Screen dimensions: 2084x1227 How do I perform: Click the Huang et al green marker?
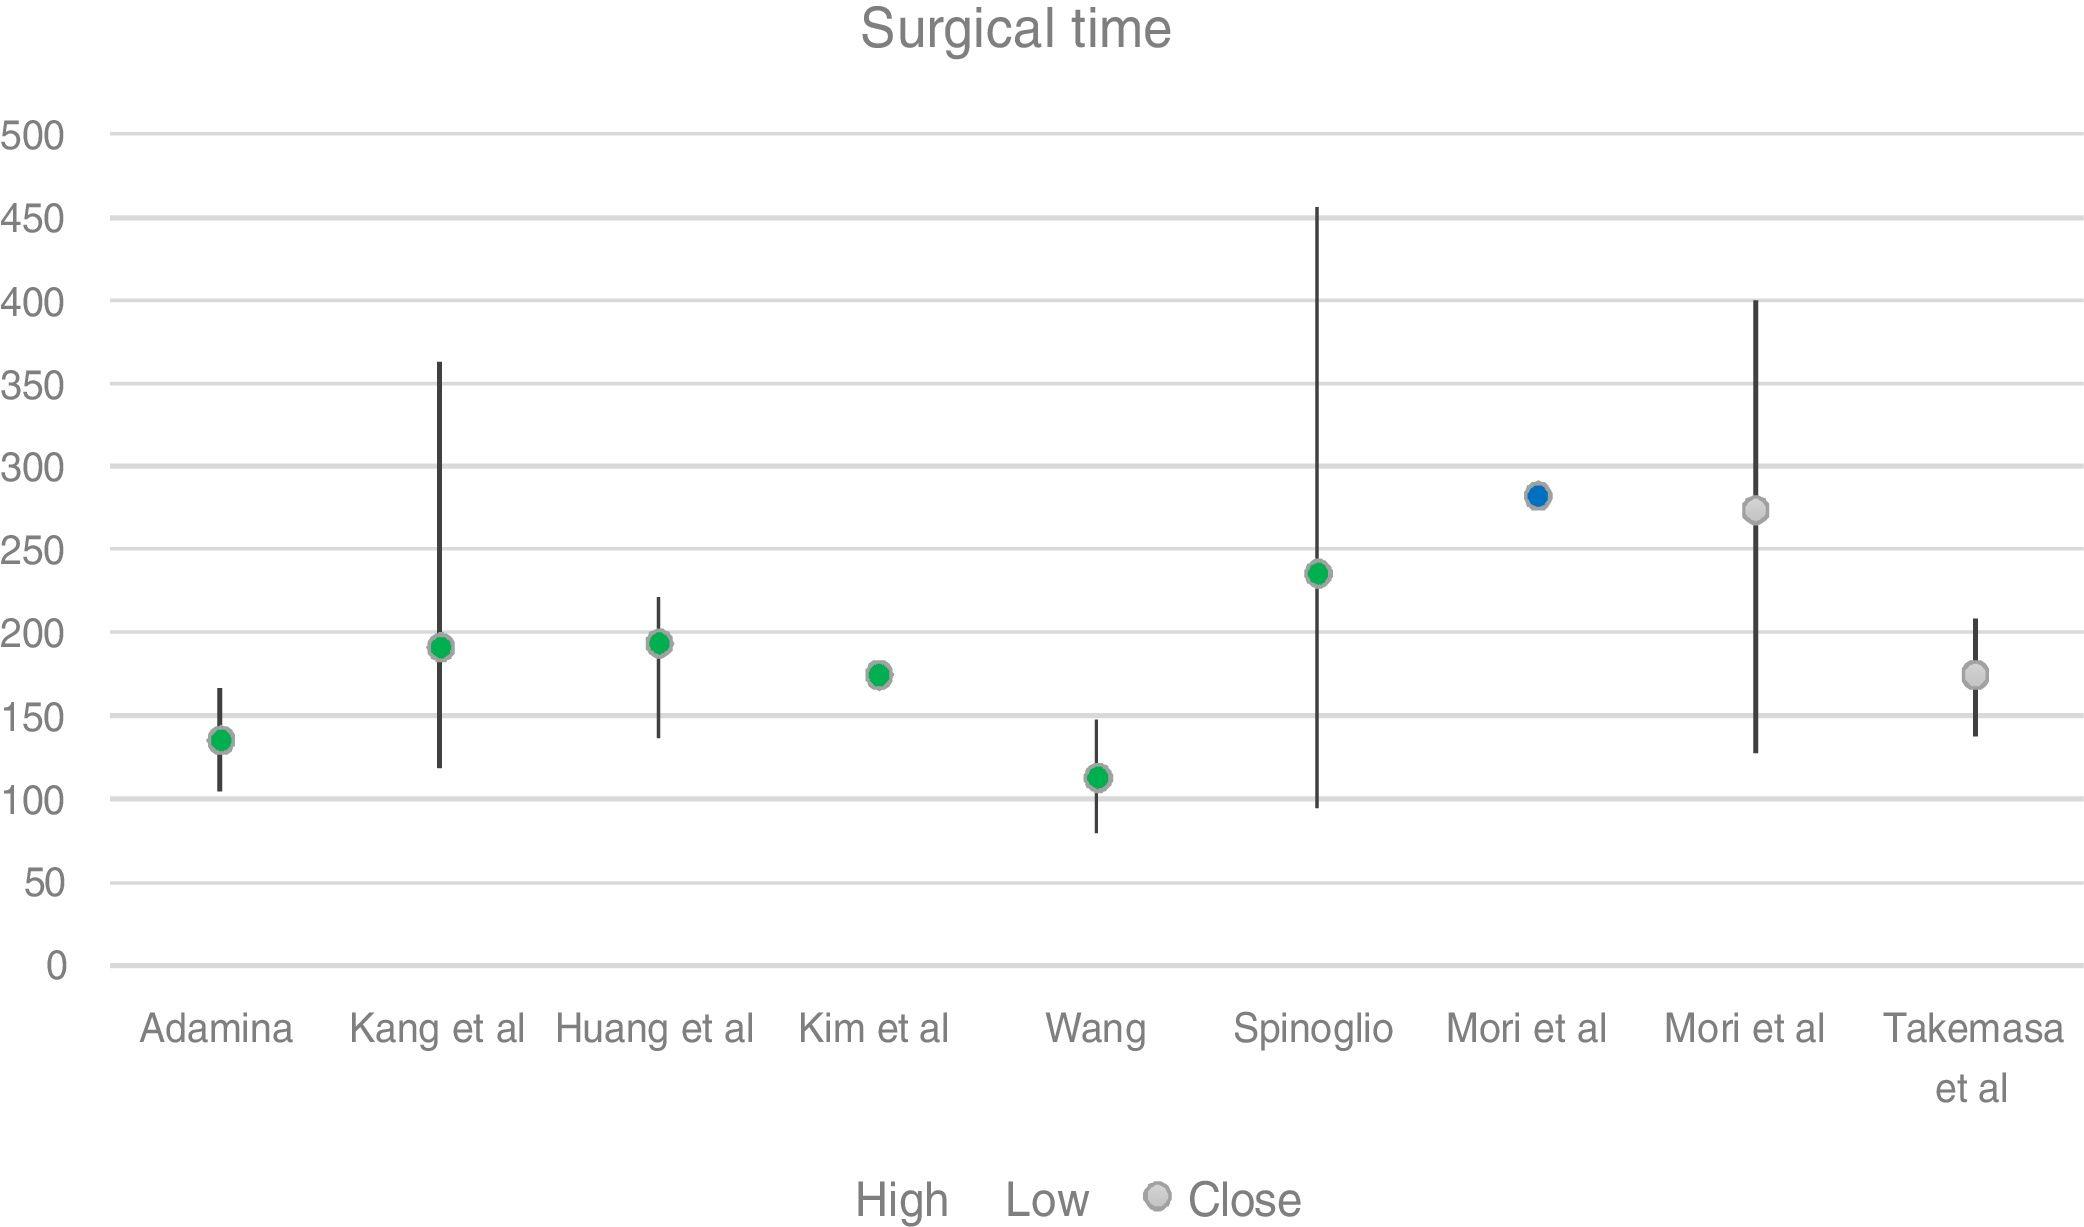659,643
